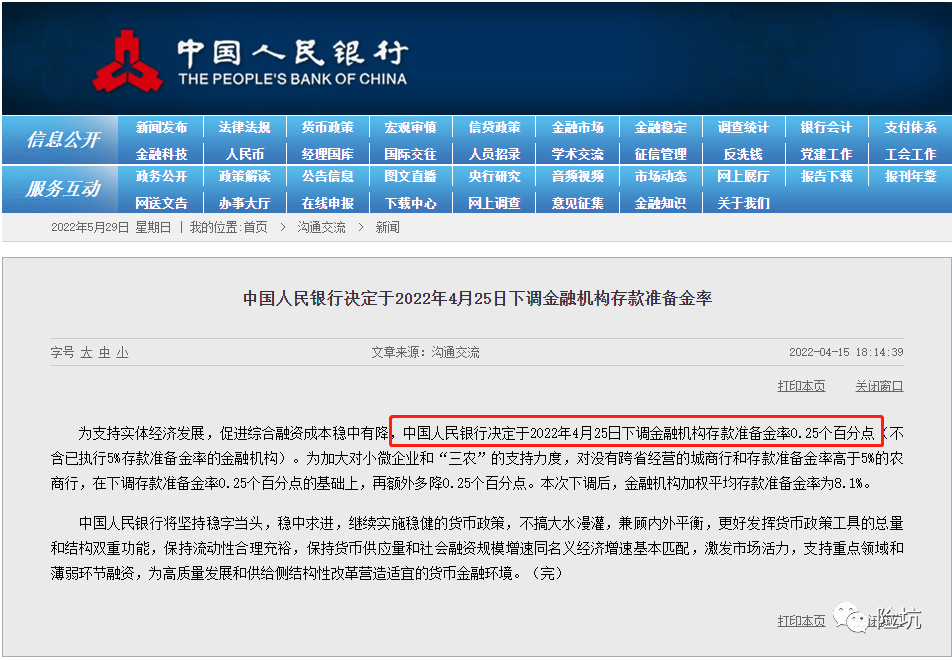This screenshot has height=660, width=952.
Task: Select 意见征集 navigation item
Action: [577, 203]
